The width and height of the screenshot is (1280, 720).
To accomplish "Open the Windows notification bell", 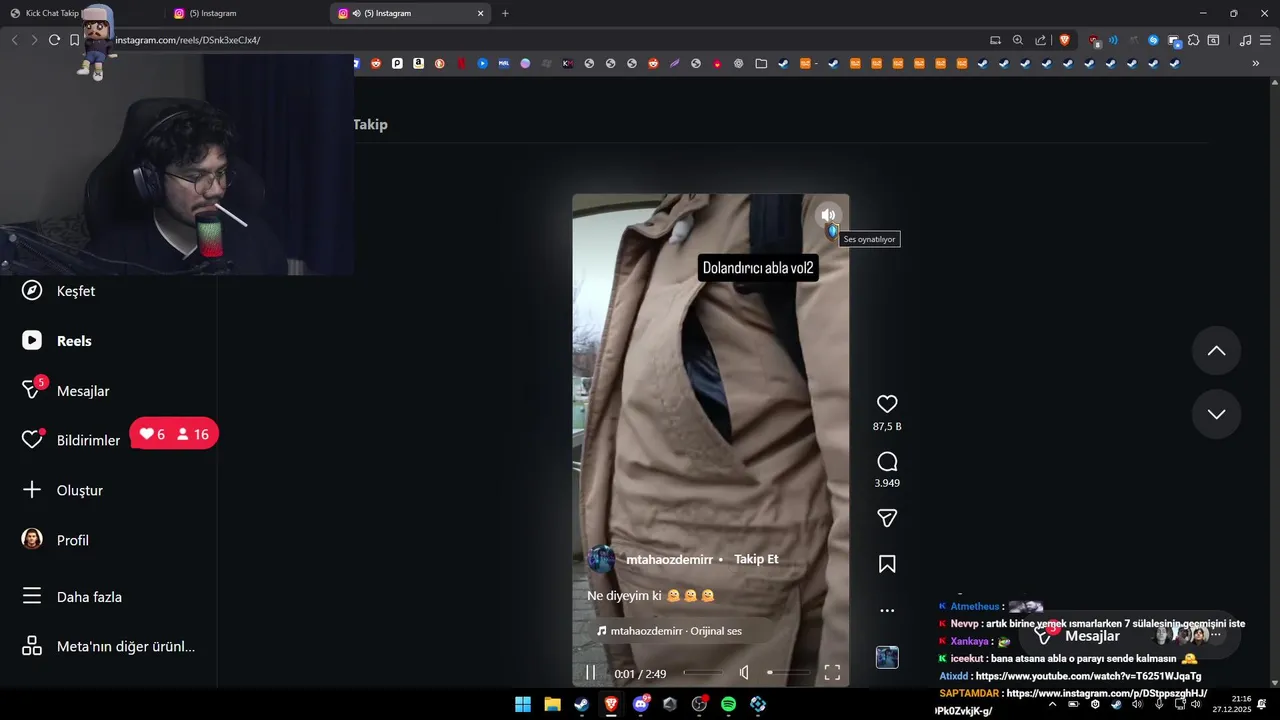I will (1262, 704).
